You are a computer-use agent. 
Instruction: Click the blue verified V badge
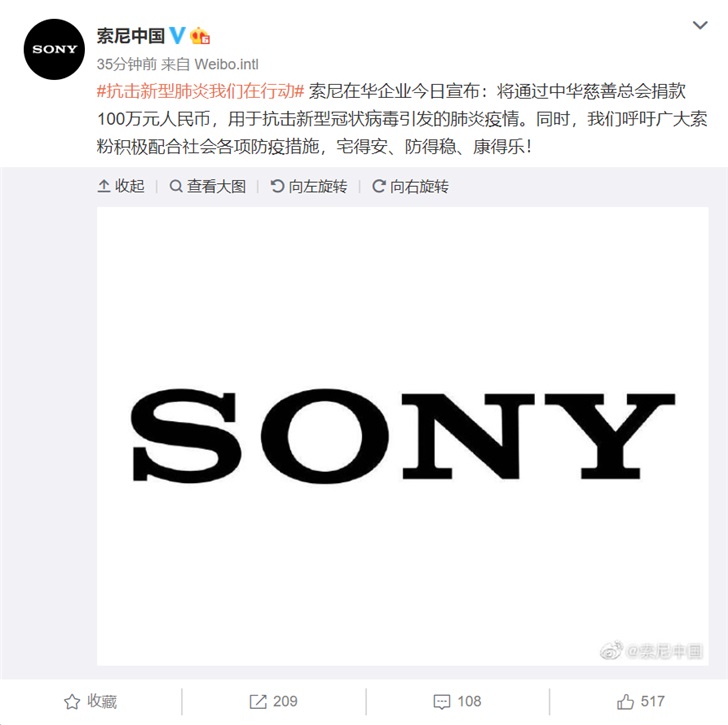click(177, 35)
